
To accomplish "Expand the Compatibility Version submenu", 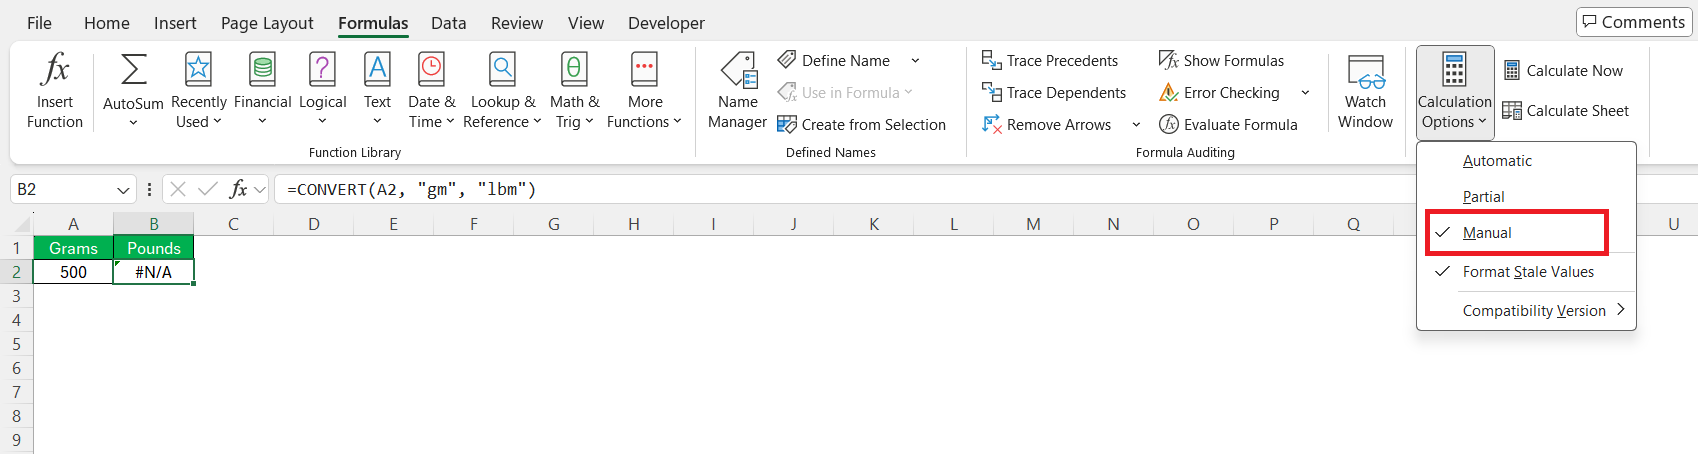I will [1526, 311].
